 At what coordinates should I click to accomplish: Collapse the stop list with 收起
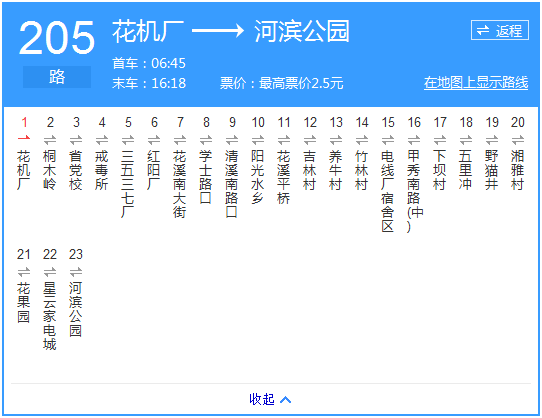point(262,399)
